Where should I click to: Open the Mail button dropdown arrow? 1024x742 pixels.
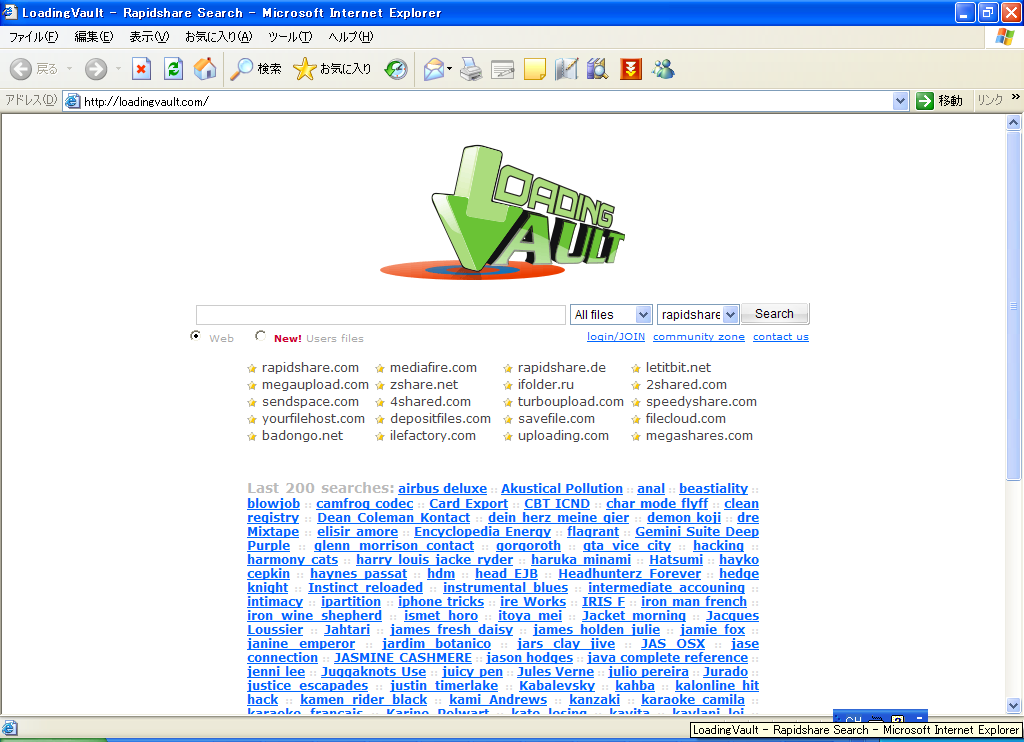click(x=449, y=69)
